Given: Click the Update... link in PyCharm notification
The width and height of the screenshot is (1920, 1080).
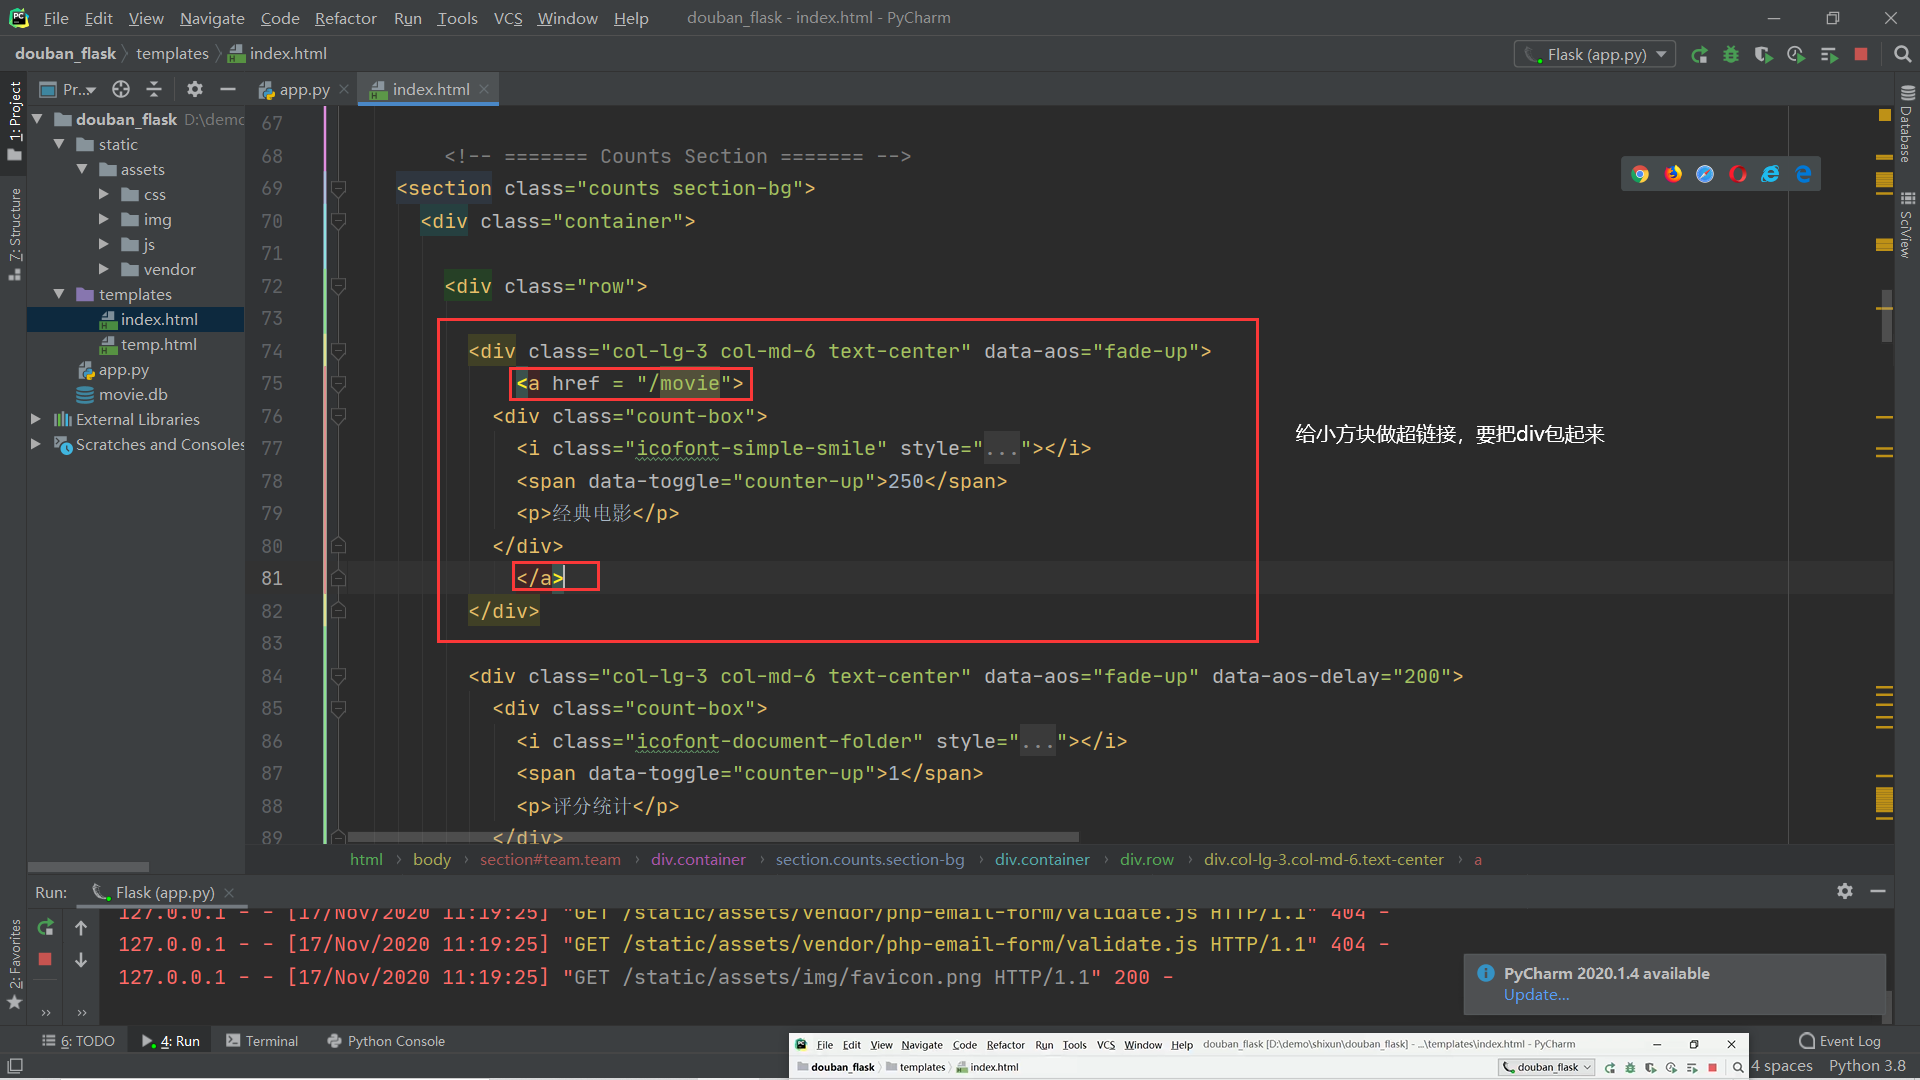Looking at the screenshot, I should [x=1536, y=994].
